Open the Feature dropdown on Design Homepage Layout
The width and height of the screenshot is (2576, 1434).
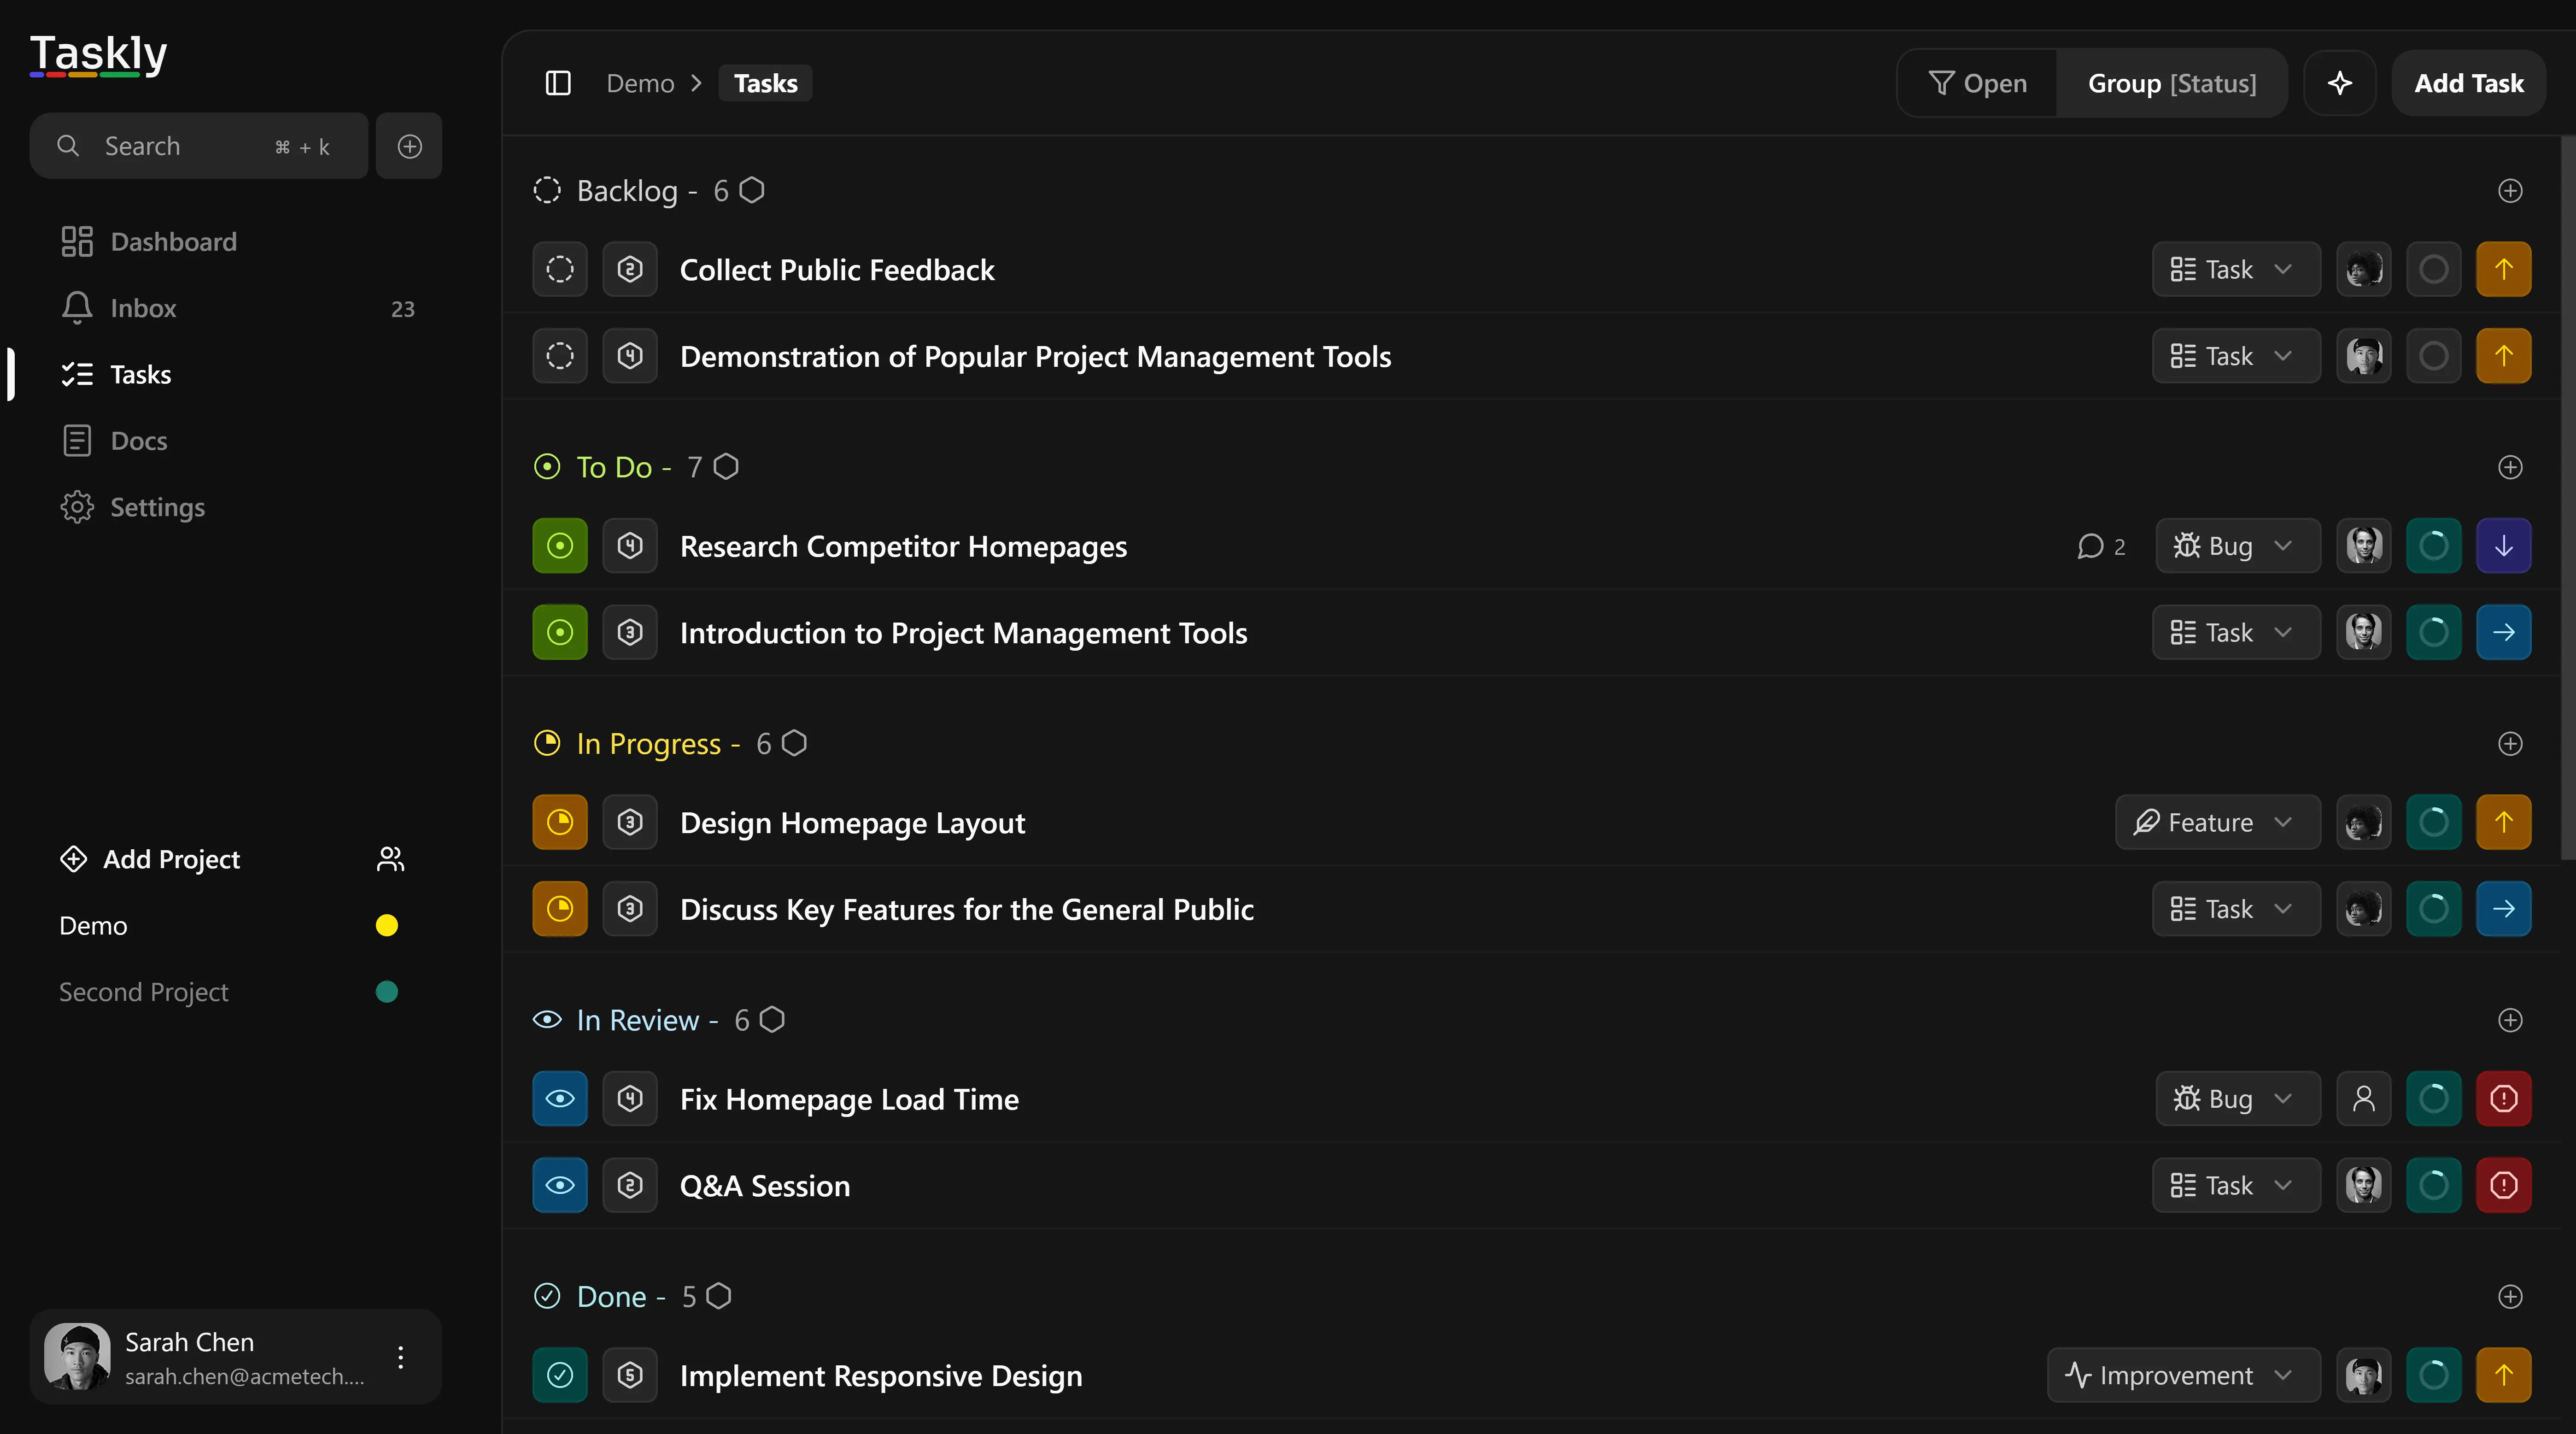(2216, 822)
